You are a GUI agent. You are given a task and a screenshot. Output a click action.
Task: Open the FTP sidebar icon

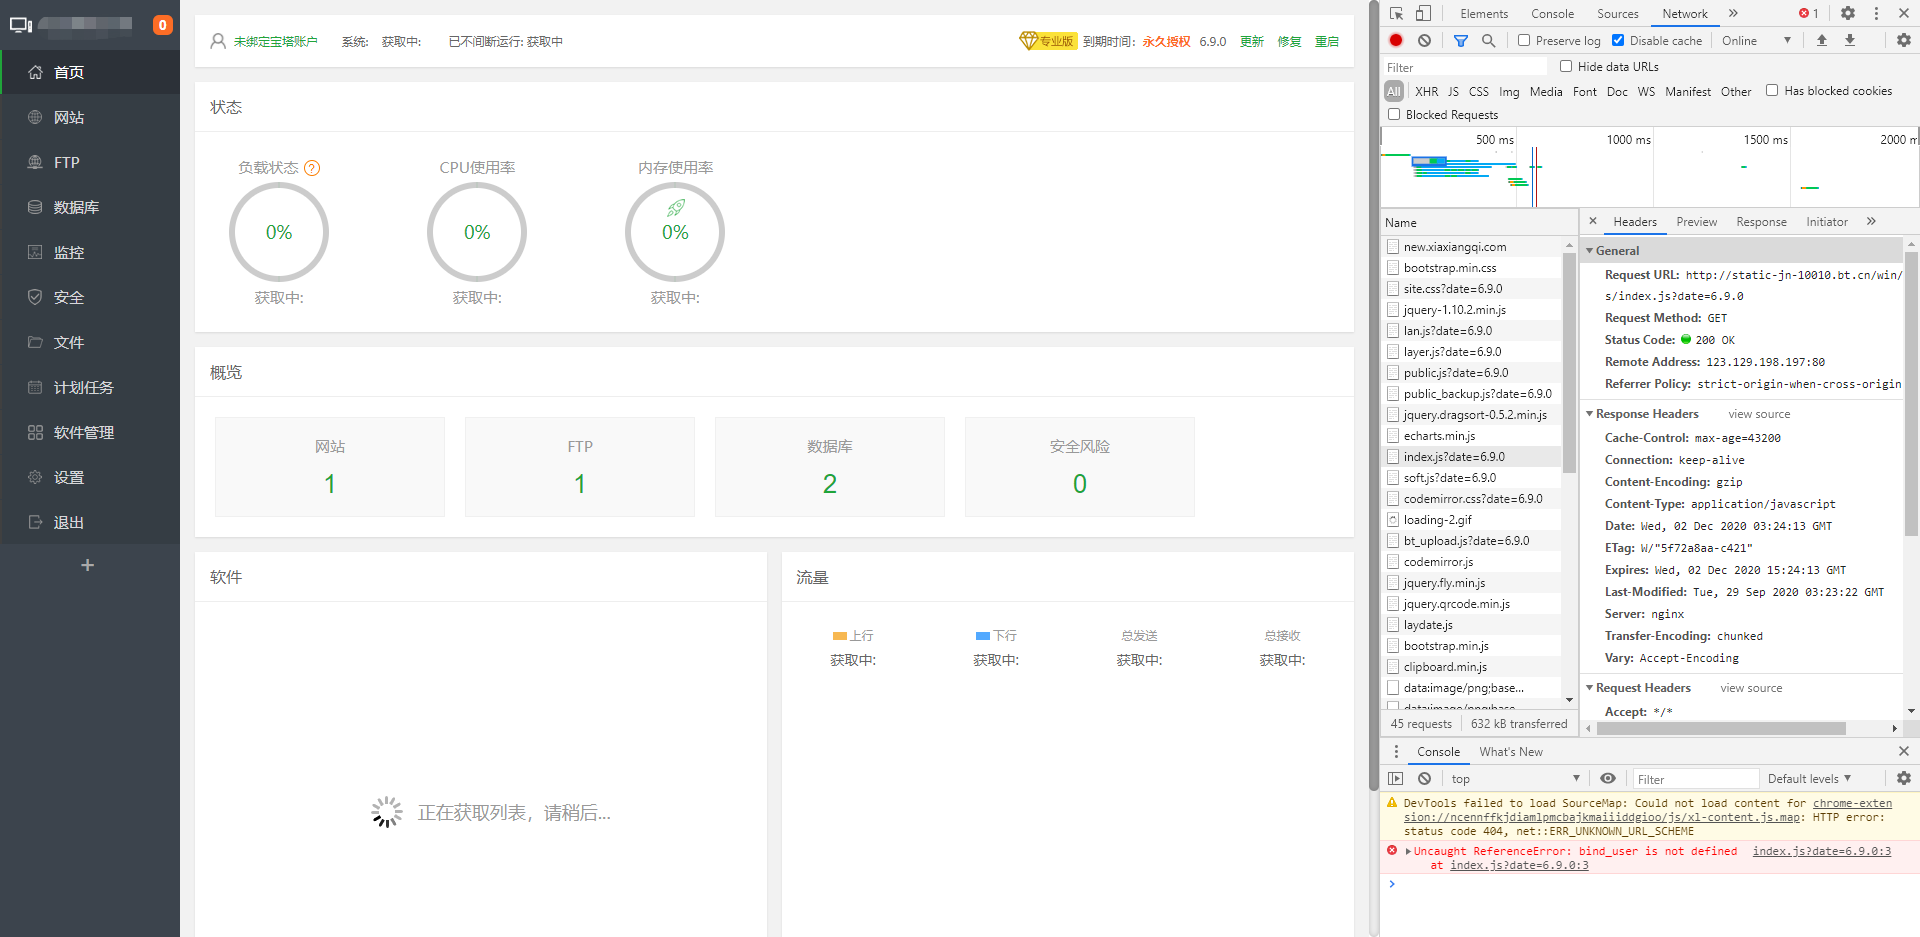(x=35, y=162)
